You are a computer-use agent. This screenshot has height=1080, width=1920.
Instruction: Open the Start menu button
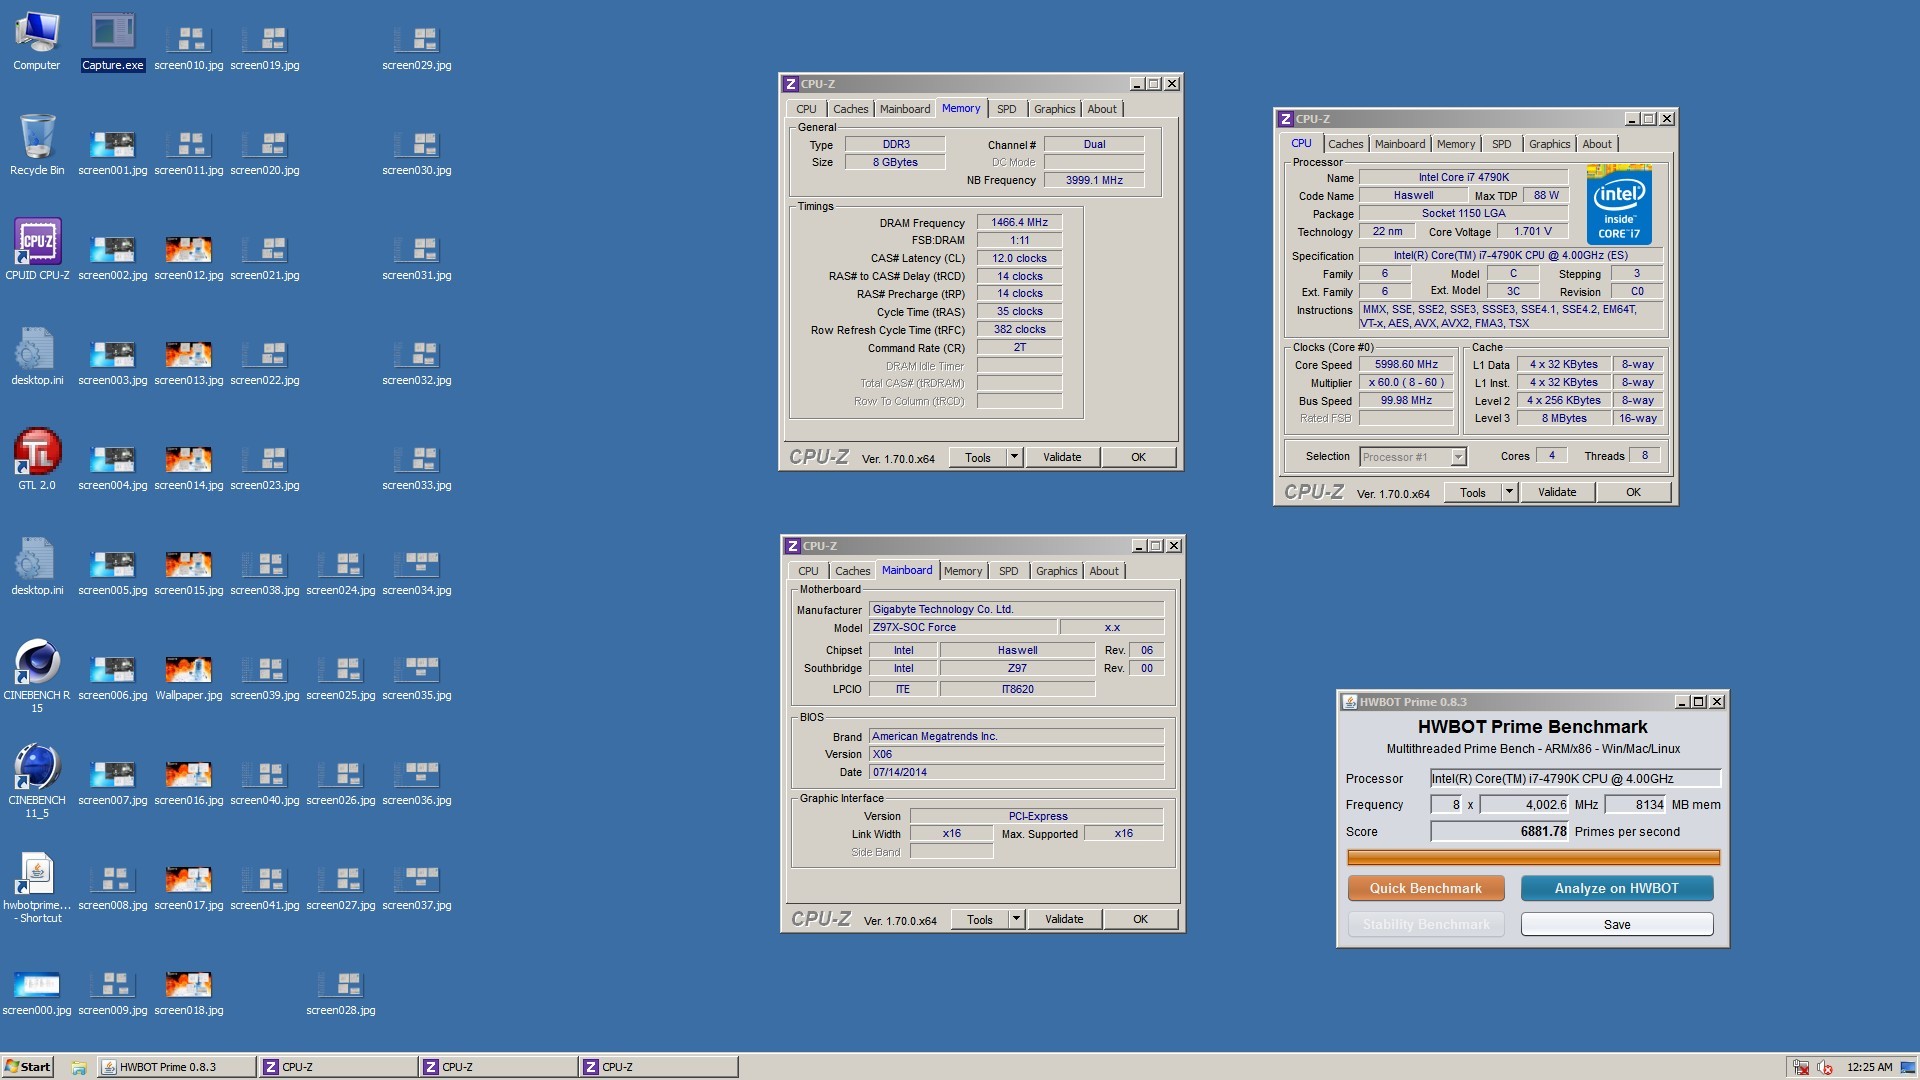[27, 1067]
